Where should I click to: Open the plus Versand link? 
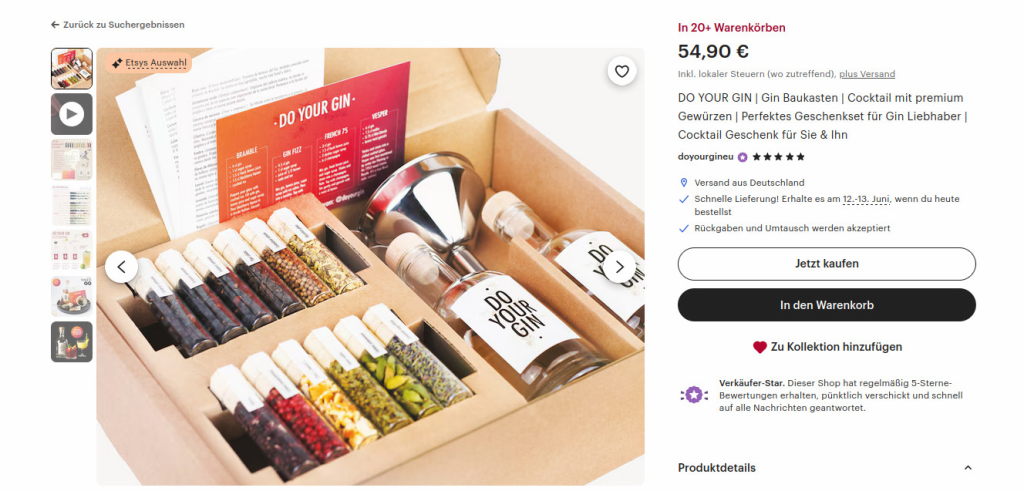[x=867, y=74]
